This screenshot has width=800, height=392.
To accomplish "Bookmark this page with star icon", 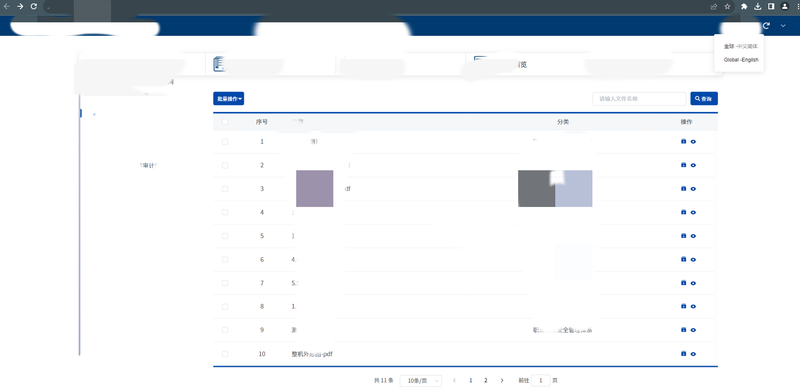I will click(x=728, y=7).
